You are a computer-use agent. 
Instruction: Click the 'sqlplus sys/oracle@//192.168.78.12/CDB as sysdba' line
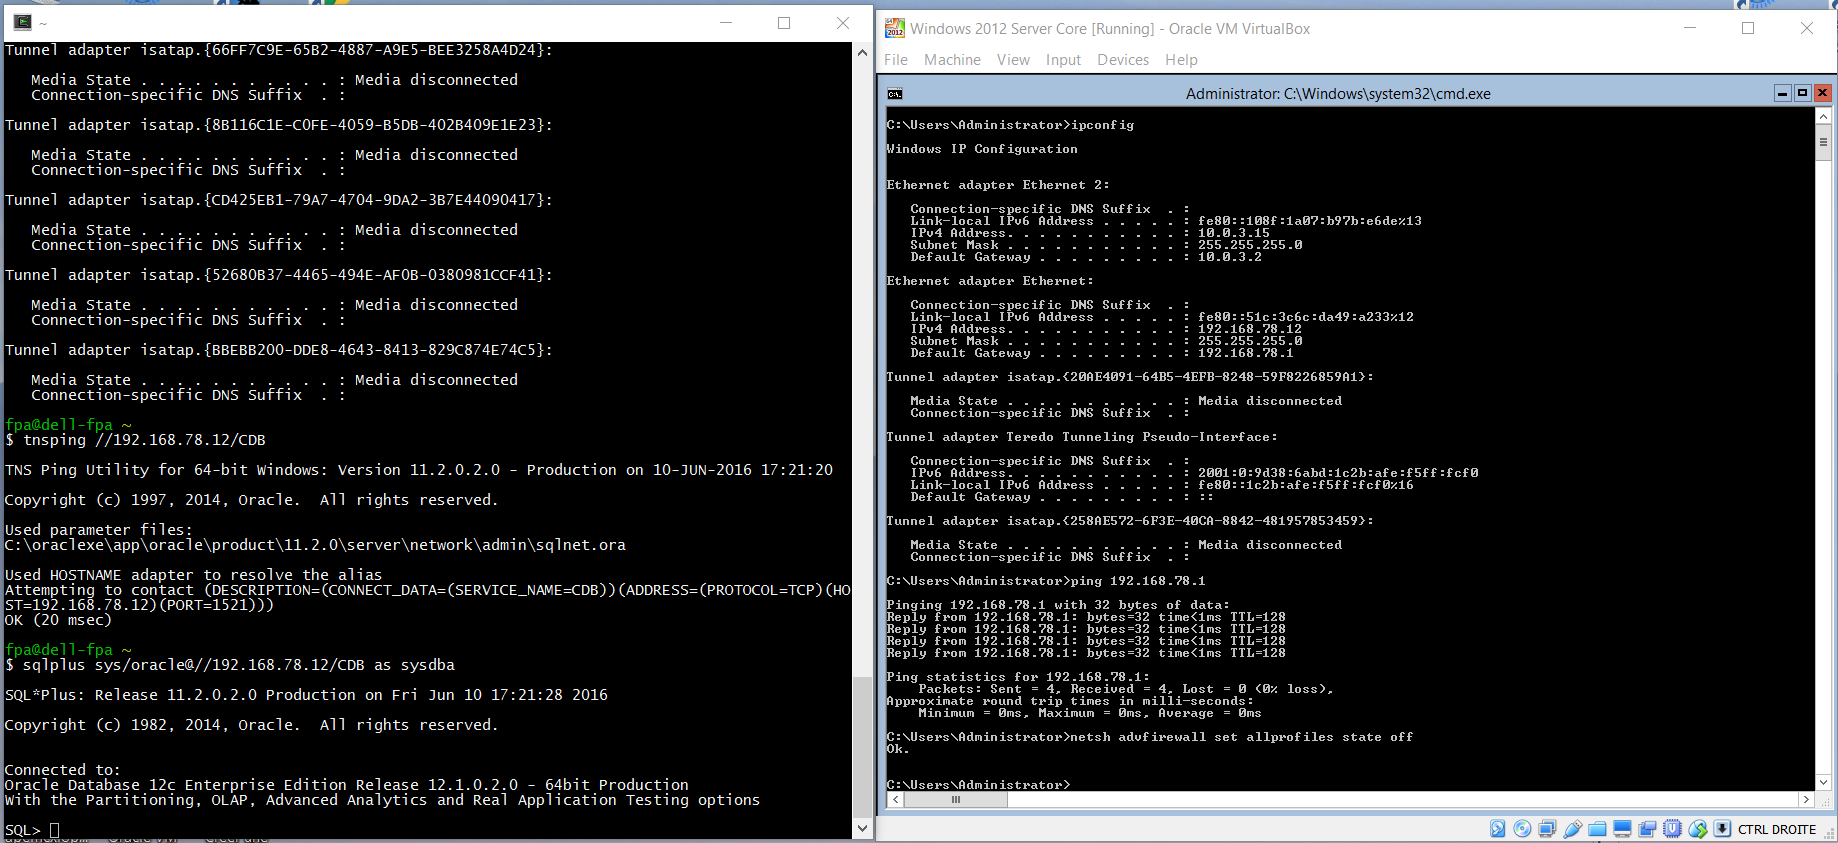pyautogui.click(x=239, y=665)
